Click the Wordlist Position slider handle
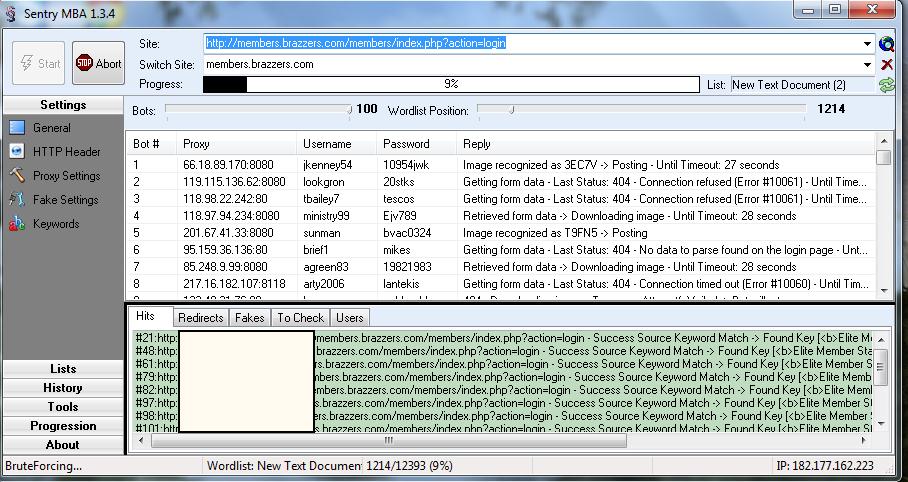The height and width of the screenshot is (482, 908). click(511, 109)
